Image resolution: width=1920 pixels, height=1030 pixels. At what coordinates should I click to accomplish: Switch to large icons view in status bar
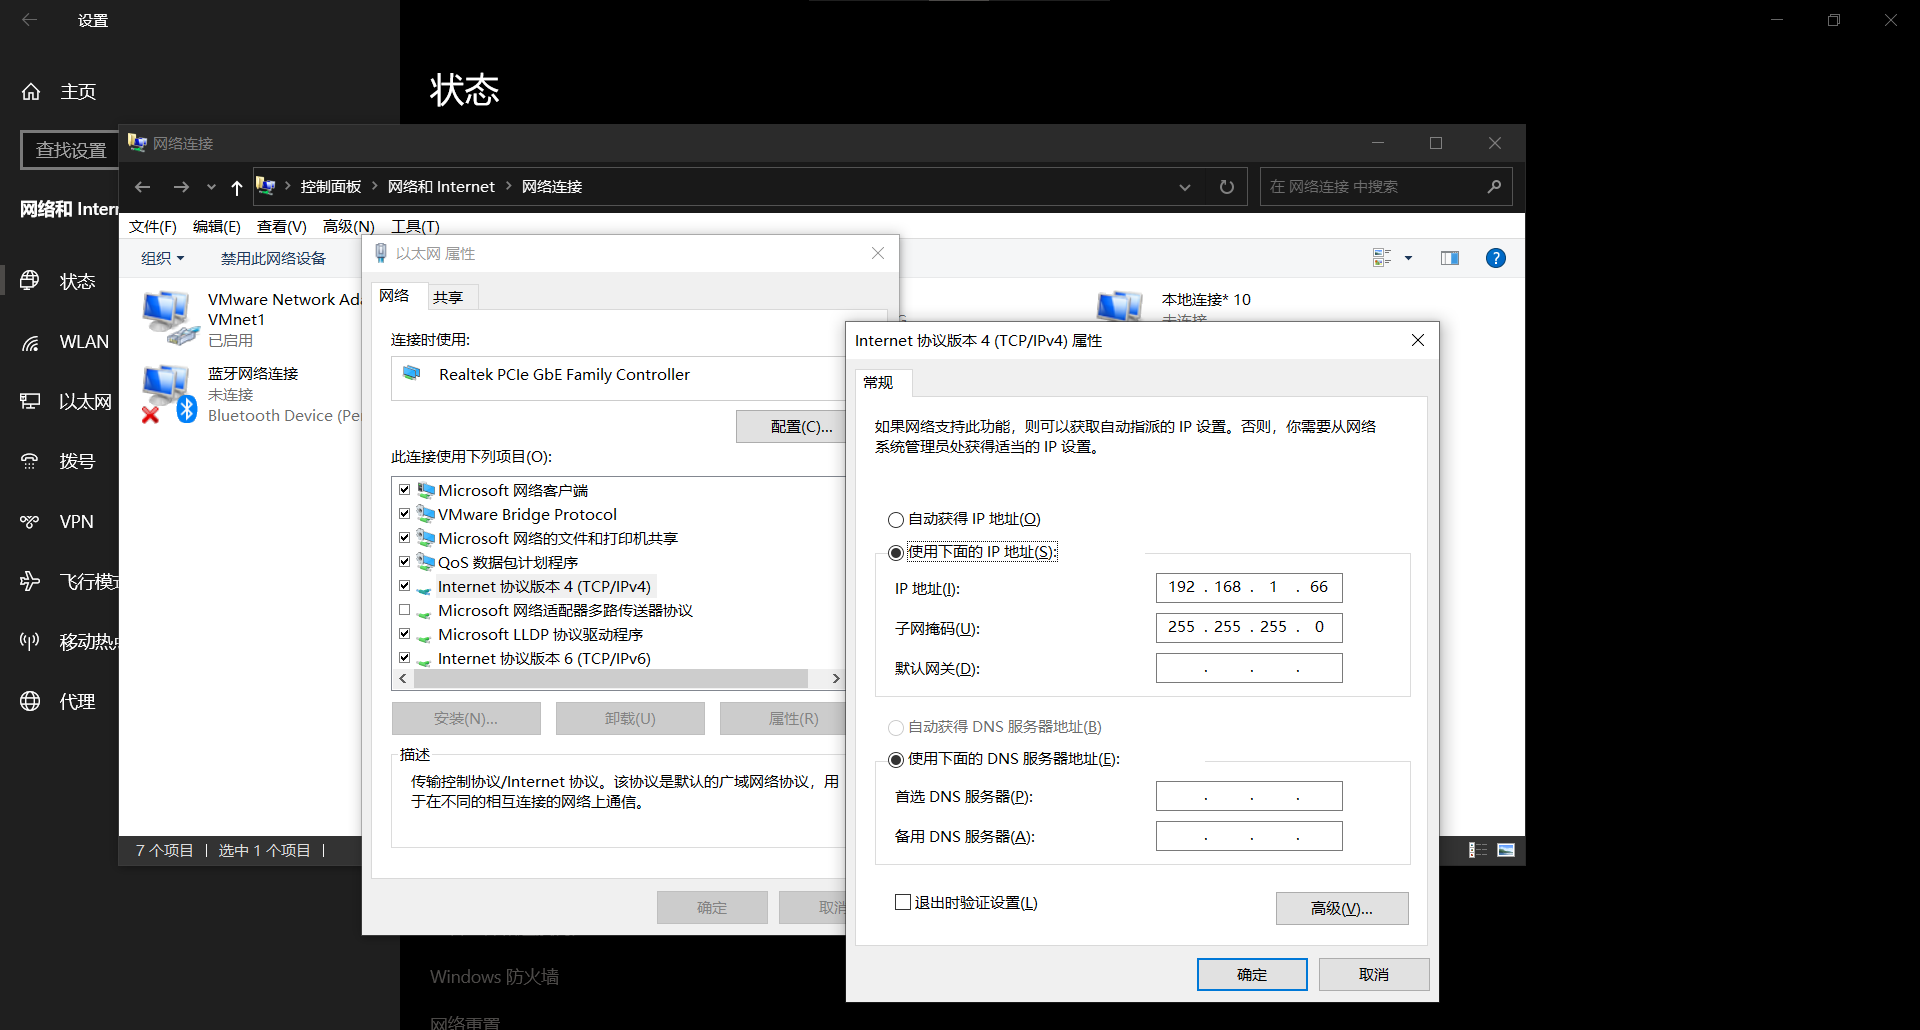1505,850
